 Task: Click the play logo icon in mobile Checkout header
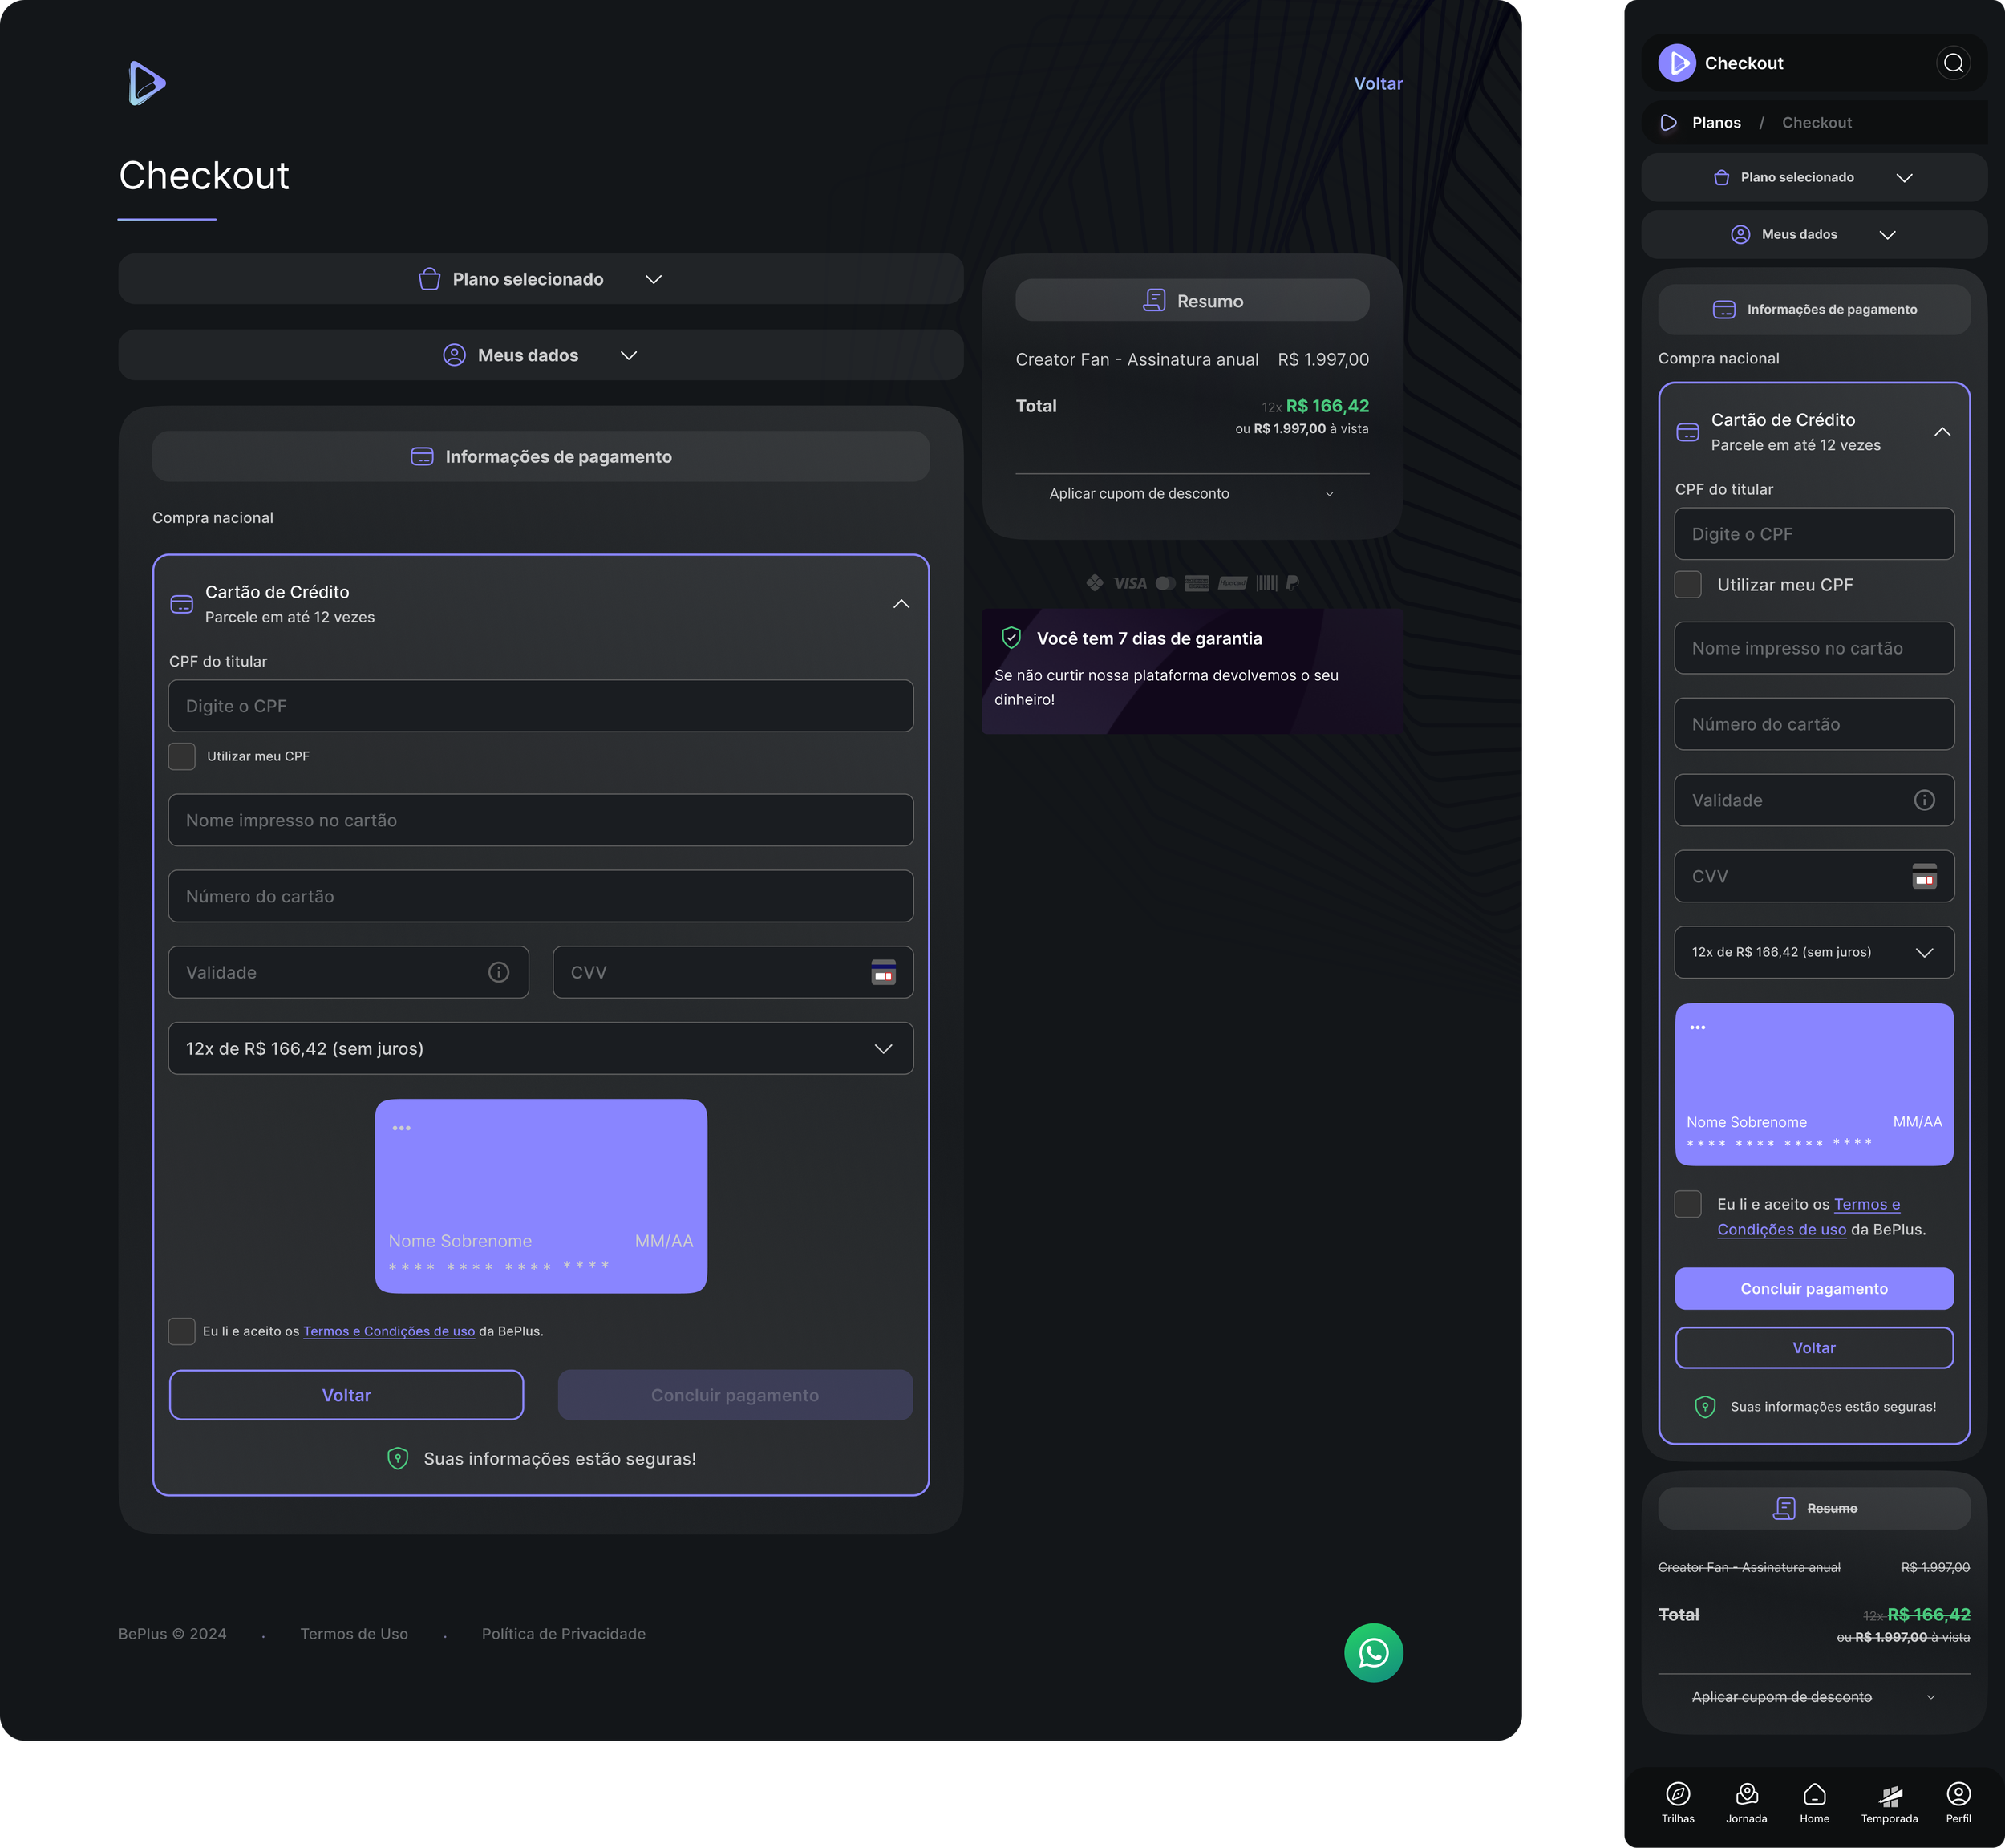1677,63
